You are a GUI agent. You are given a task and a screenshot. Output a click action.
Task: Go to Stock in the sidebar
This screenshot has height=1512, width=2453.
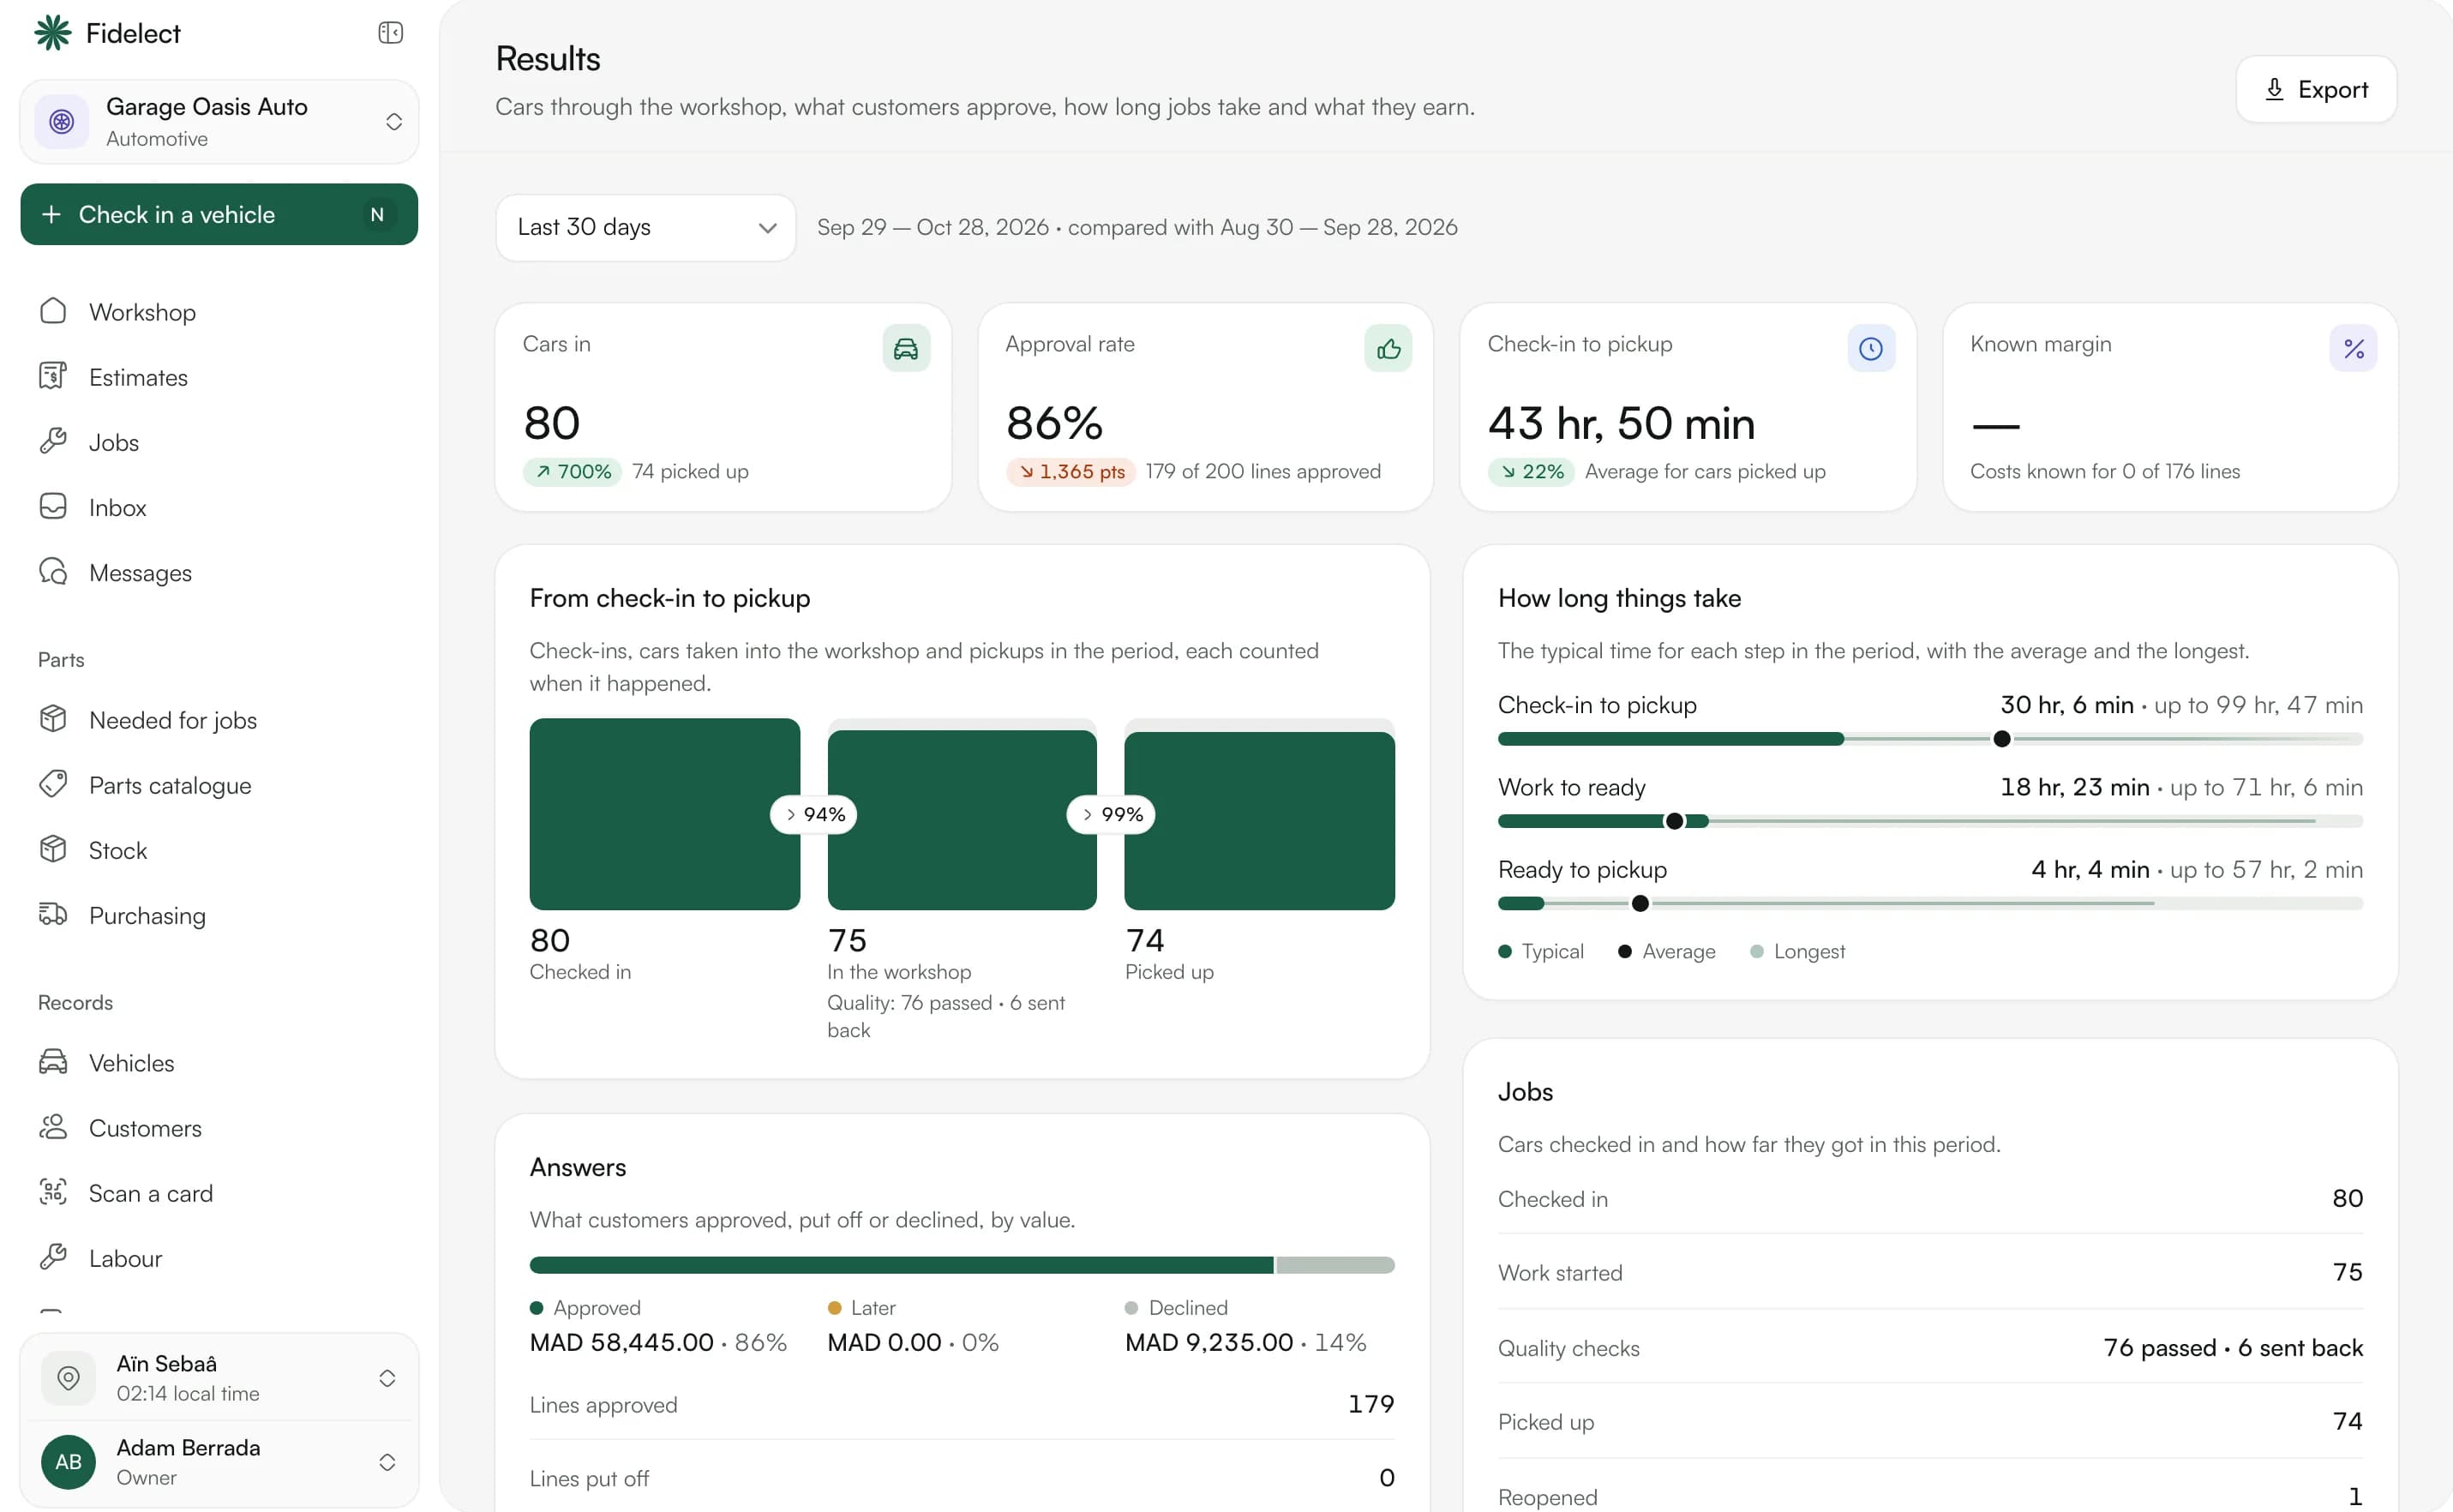(219, 850)
